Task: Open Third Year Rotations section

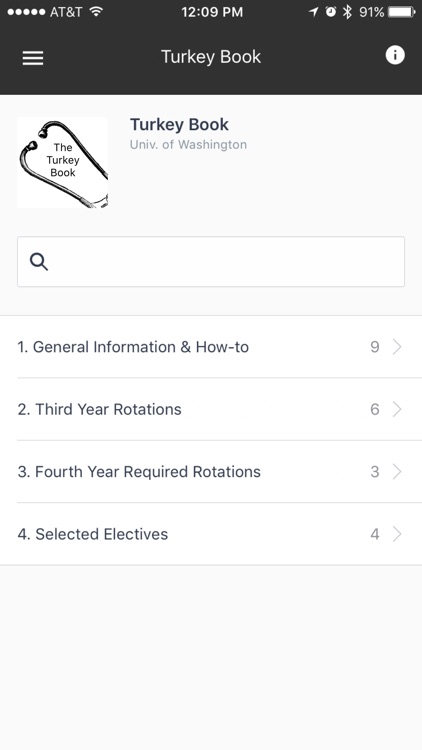Action: [x=211, y=409]
